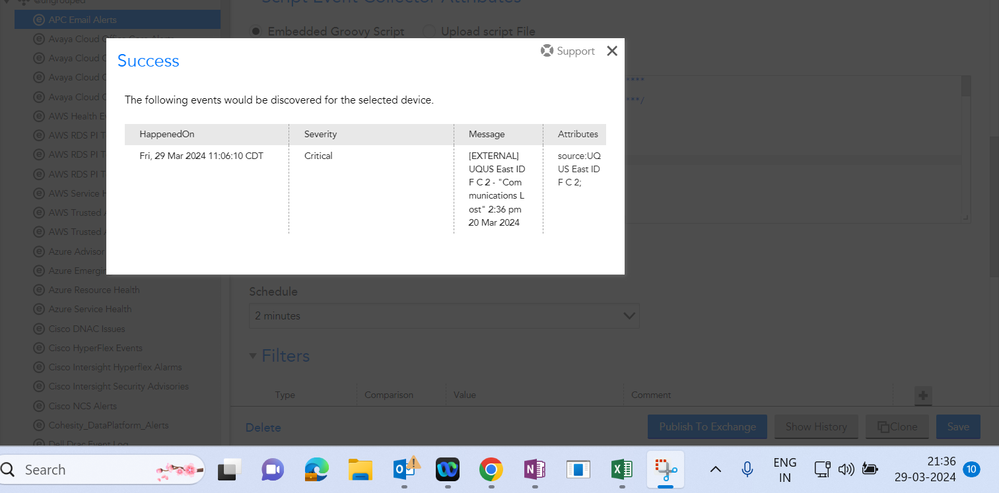Open Microsoft Teams chat from taskbar

pos(272,469)
